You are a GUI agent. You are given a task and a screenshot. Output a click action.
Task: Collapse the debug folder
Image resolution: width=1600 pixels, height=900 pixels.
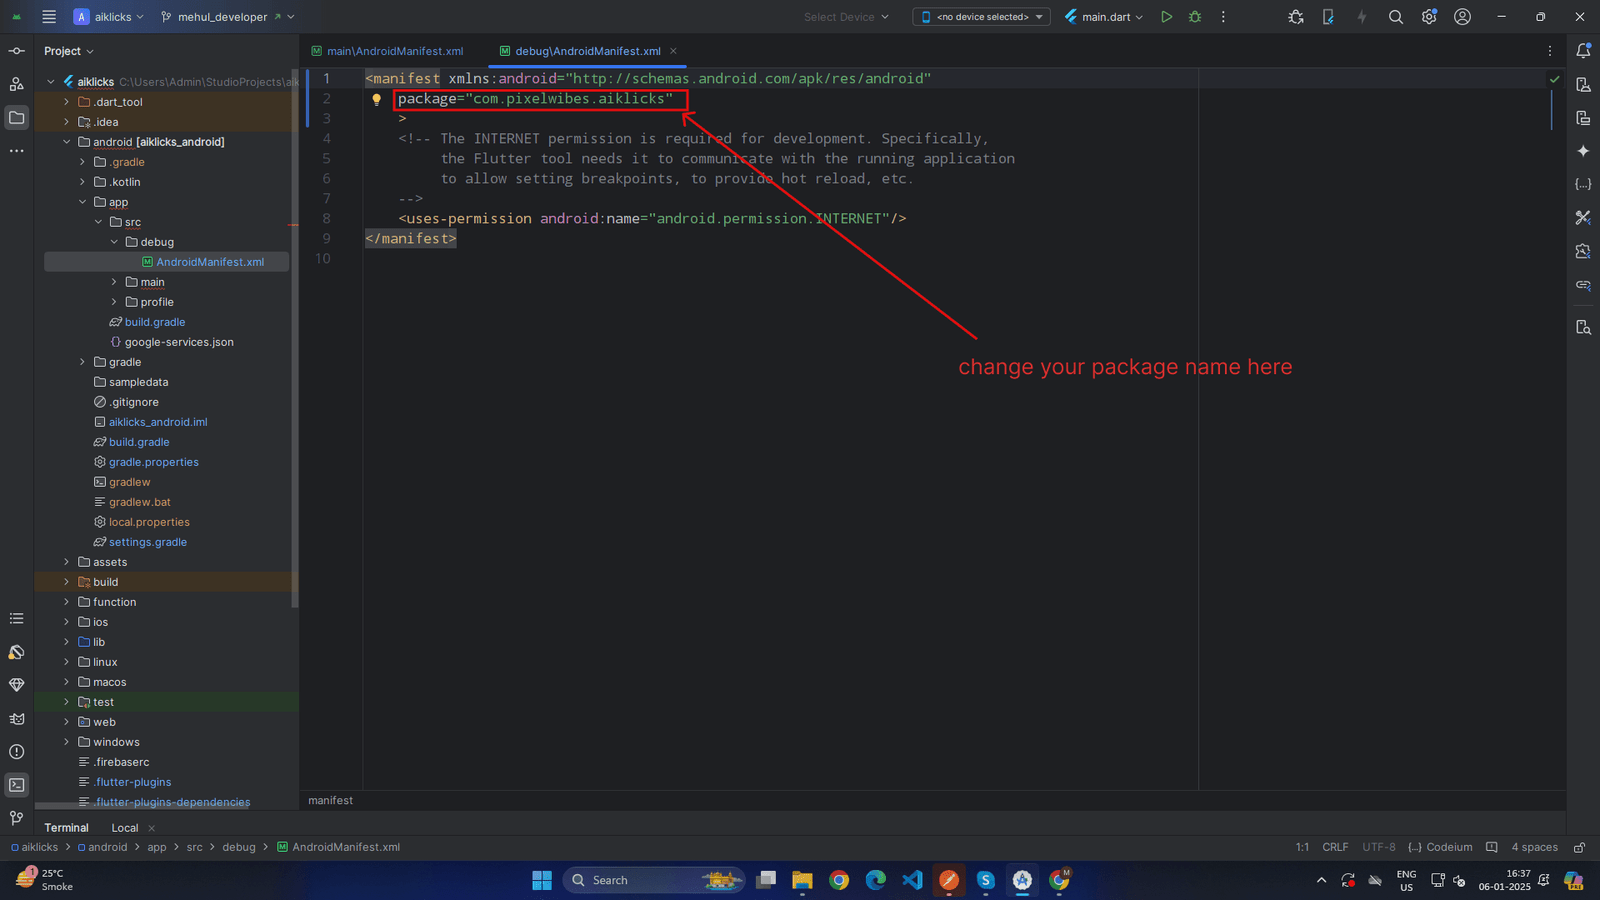(x=114, y=242)
